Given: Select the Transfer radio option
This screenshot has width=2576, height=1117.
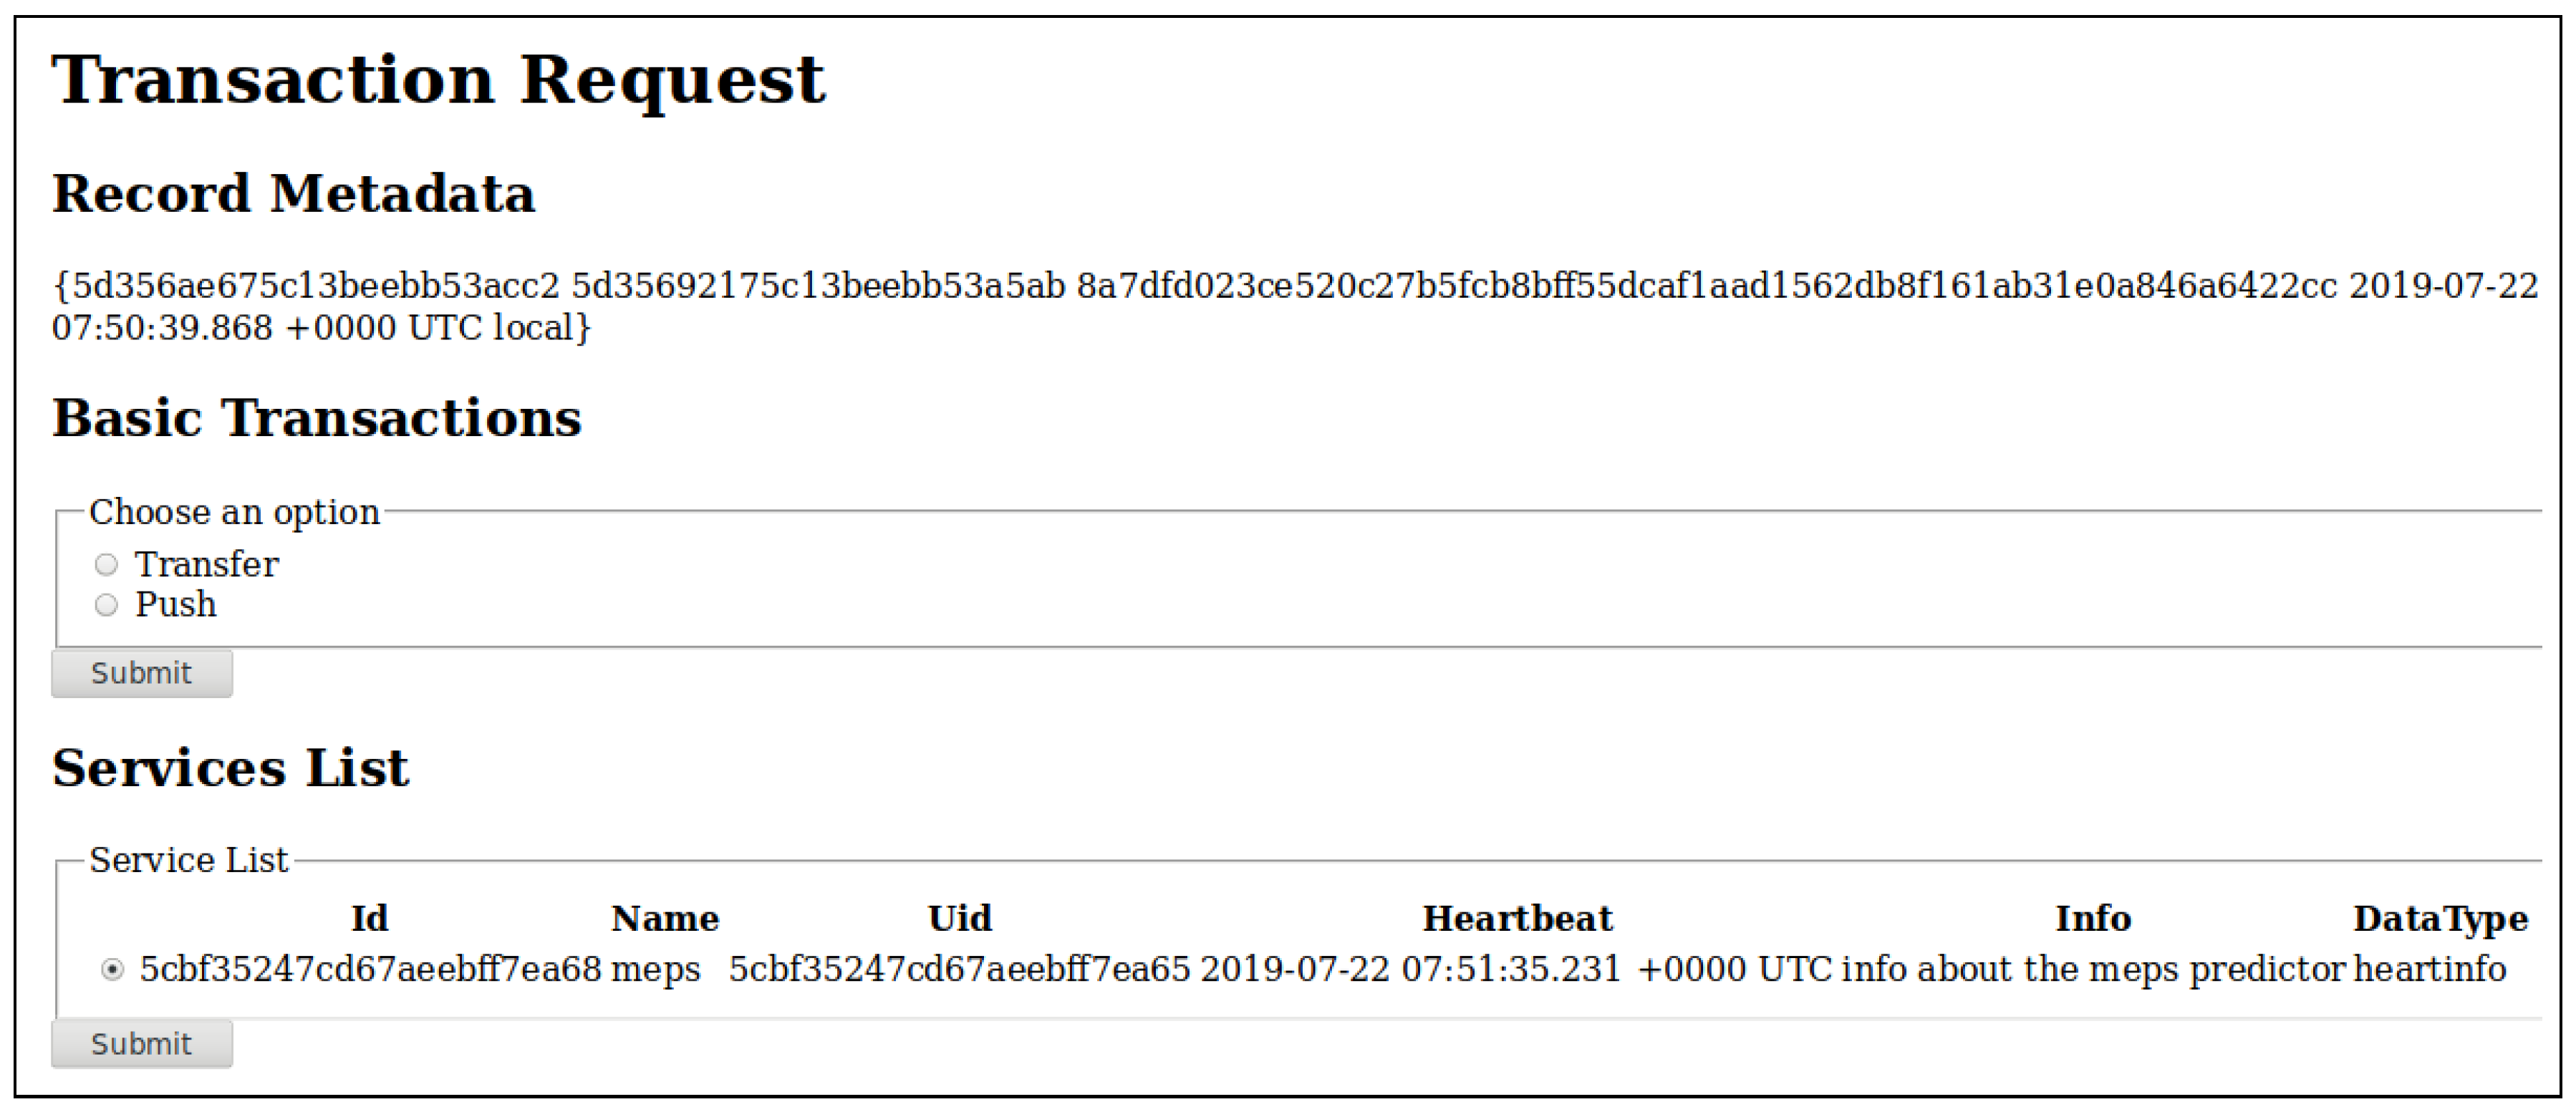Looking at the screenshot, I should [x=106, y=565].
